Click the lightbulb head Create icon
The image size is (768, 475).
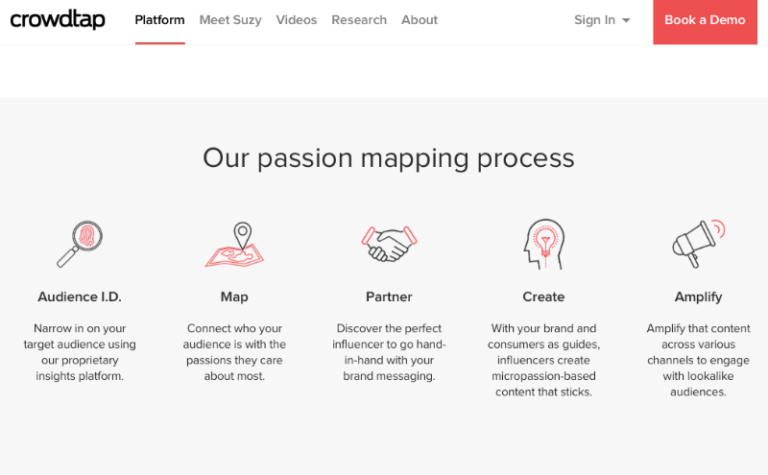tap(543, 243)
